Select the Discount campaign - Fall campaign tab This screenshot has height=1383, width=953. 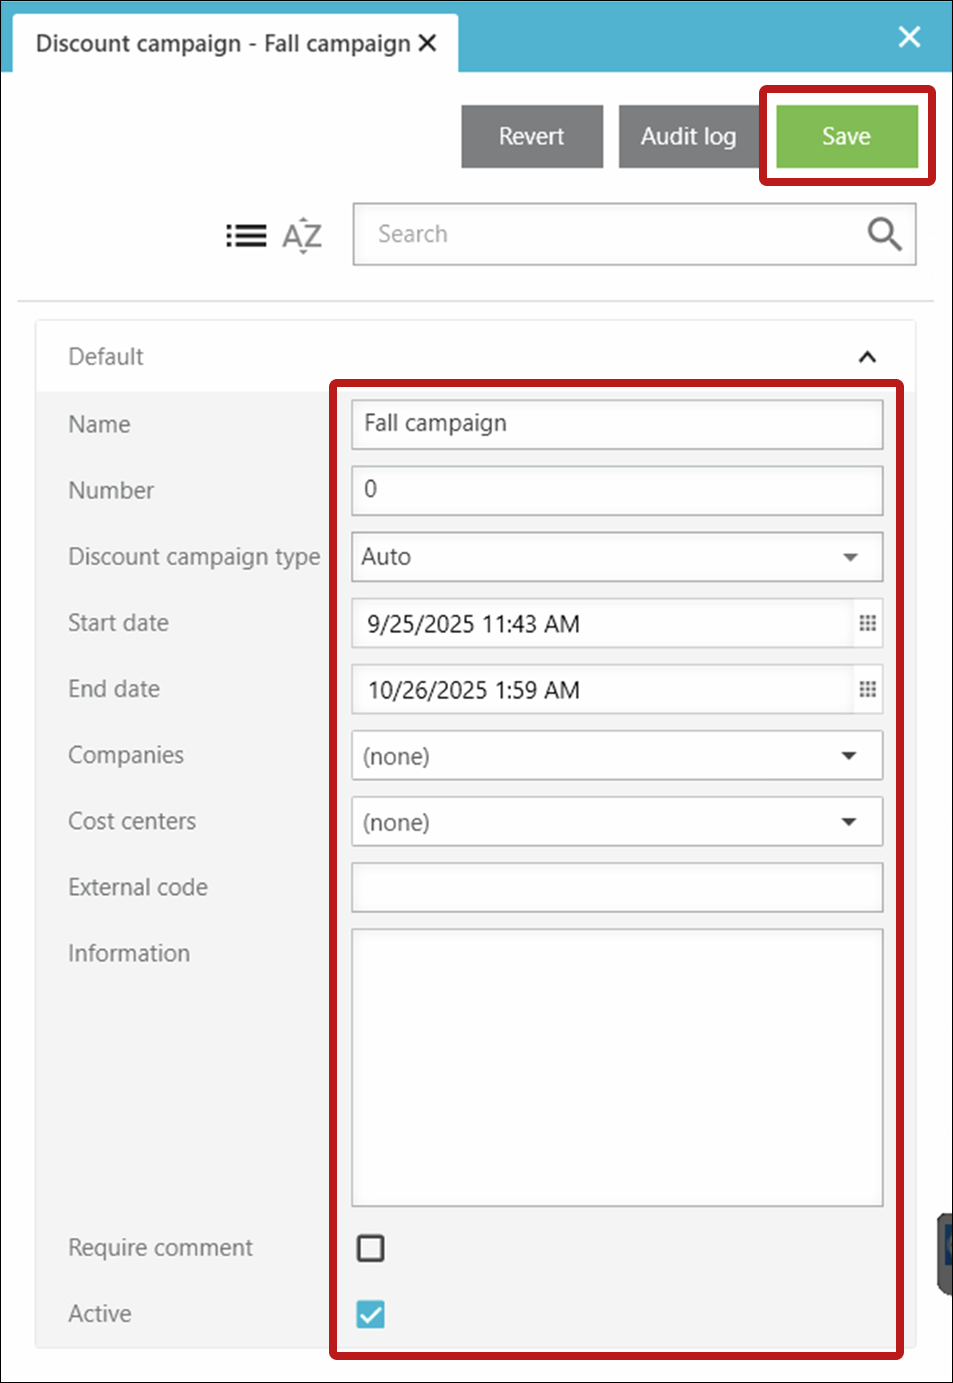coord(222,44)
